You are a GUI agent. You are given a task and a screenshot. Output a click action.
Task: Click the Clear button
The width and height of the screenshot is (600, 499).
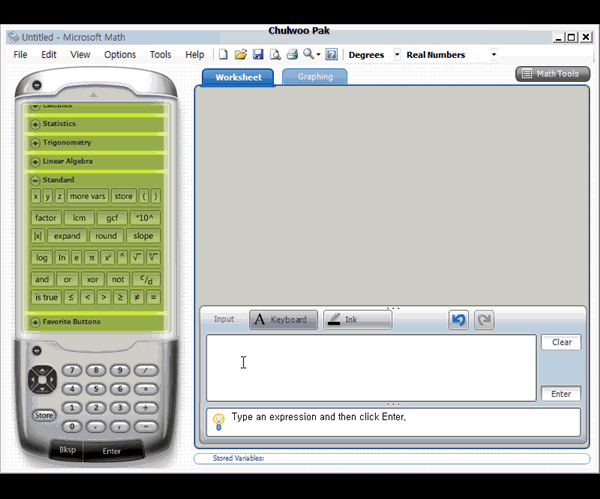tap(561, 342)
